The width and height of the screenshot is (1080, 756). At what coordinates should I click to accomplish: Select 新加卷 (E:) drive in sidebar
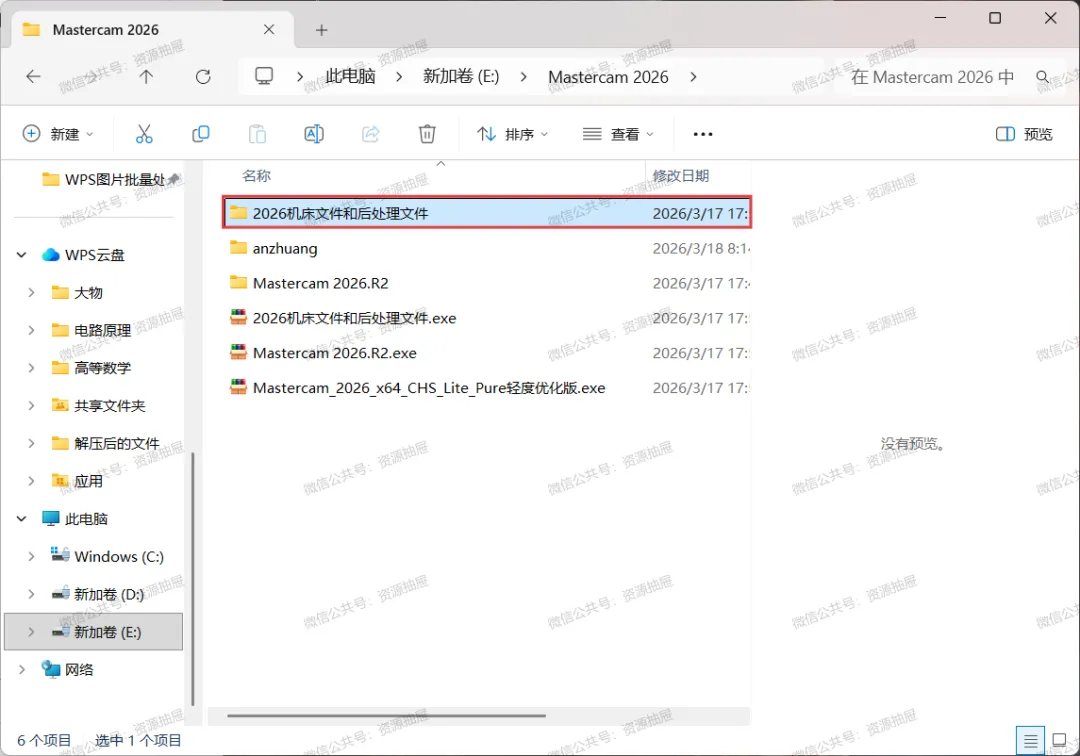point(94,631)
